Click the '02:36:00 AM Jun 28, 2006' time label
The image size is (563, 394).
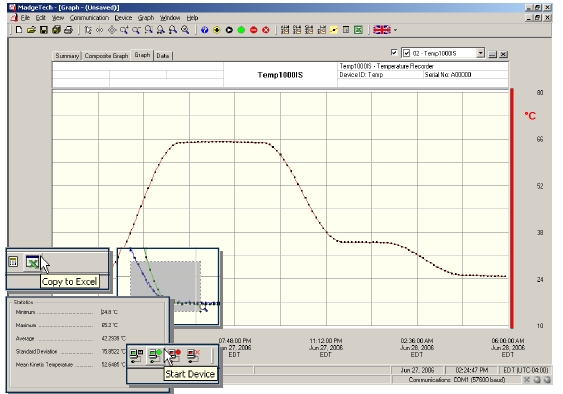pyautogui.click(x=417, y=347)
